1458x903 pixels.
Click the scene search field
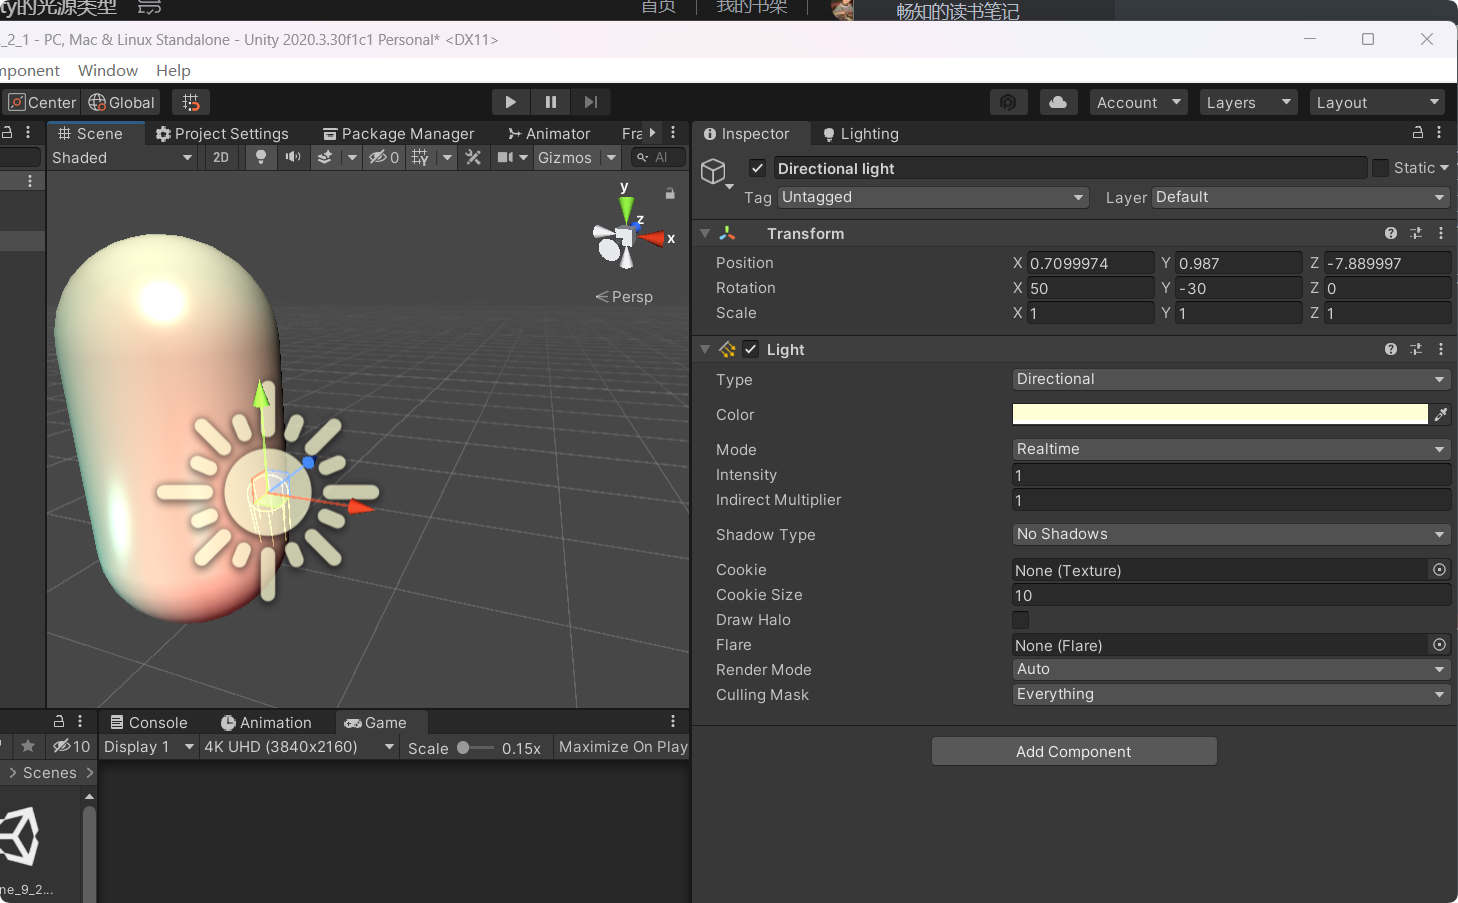[x=658, y=157]
